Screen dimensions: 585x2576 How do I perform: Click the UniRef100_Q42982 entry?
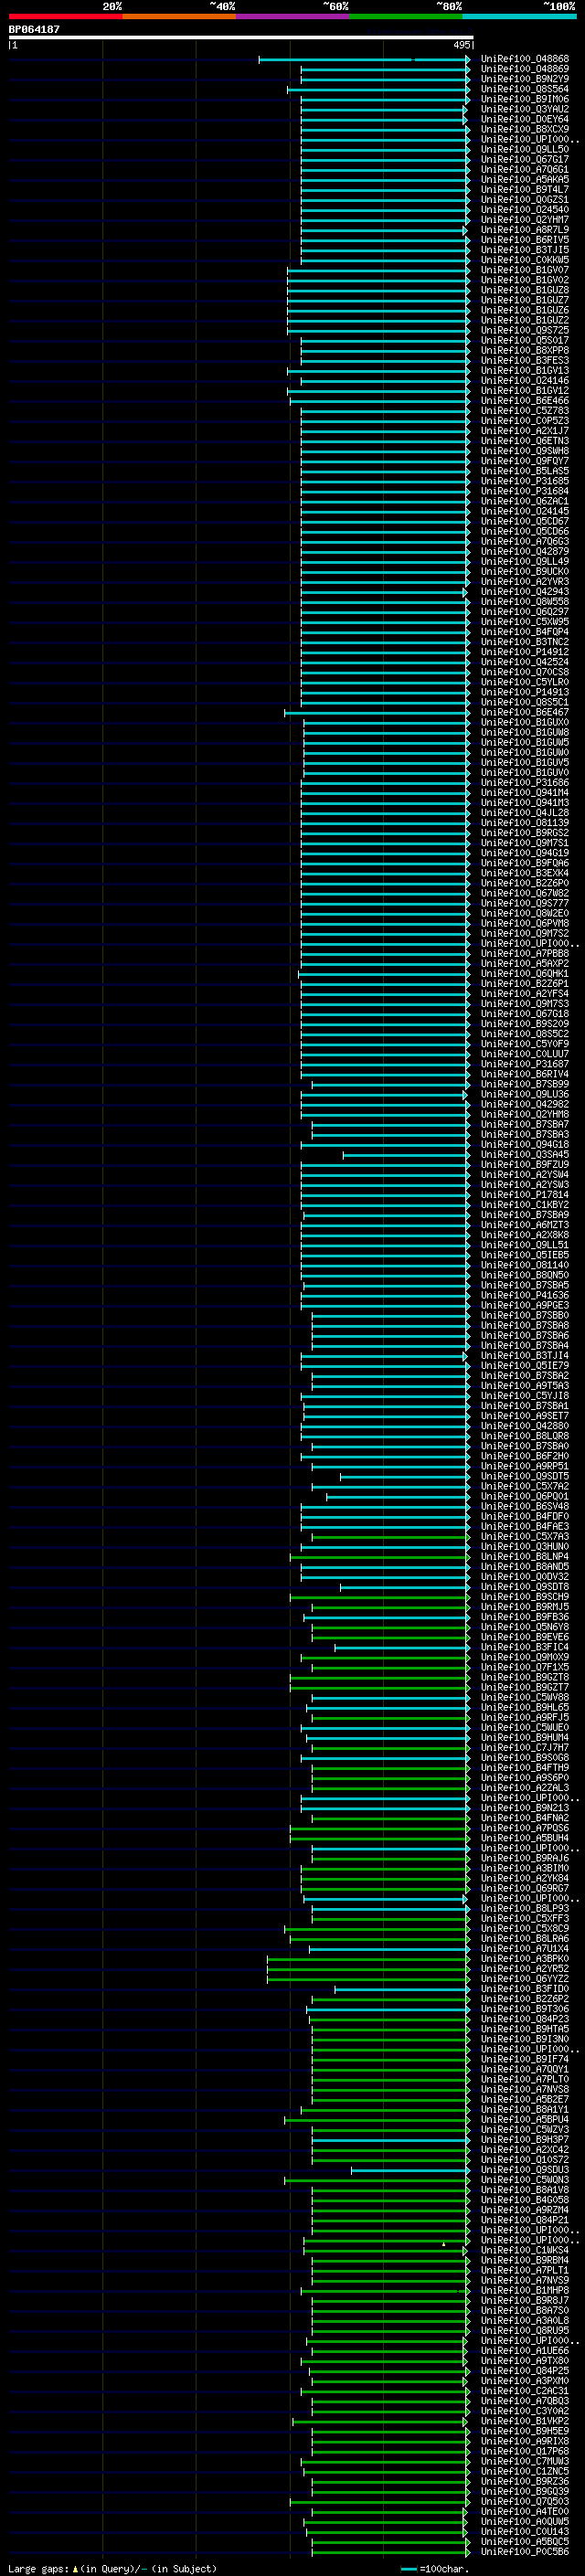pyautogui.click(x=525, y=1104)
